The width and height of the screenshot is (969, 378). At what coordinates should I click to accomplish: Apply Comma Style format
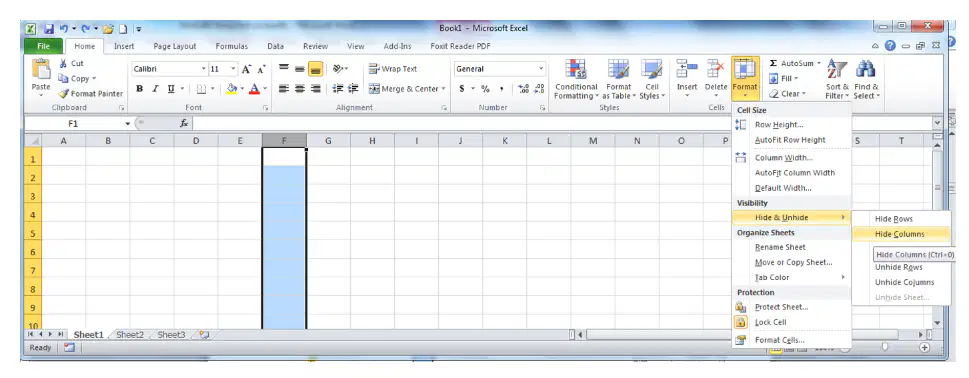point(501,89)
